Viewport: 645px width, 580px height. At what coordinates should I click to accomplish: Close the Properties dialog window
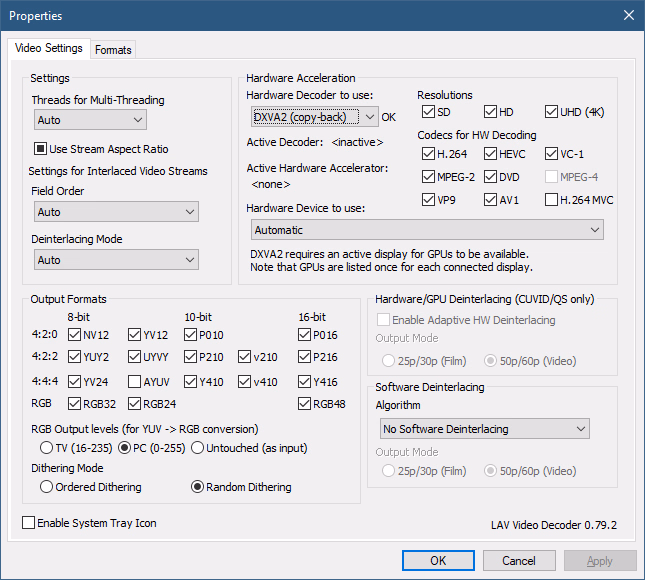pos(628,15)
